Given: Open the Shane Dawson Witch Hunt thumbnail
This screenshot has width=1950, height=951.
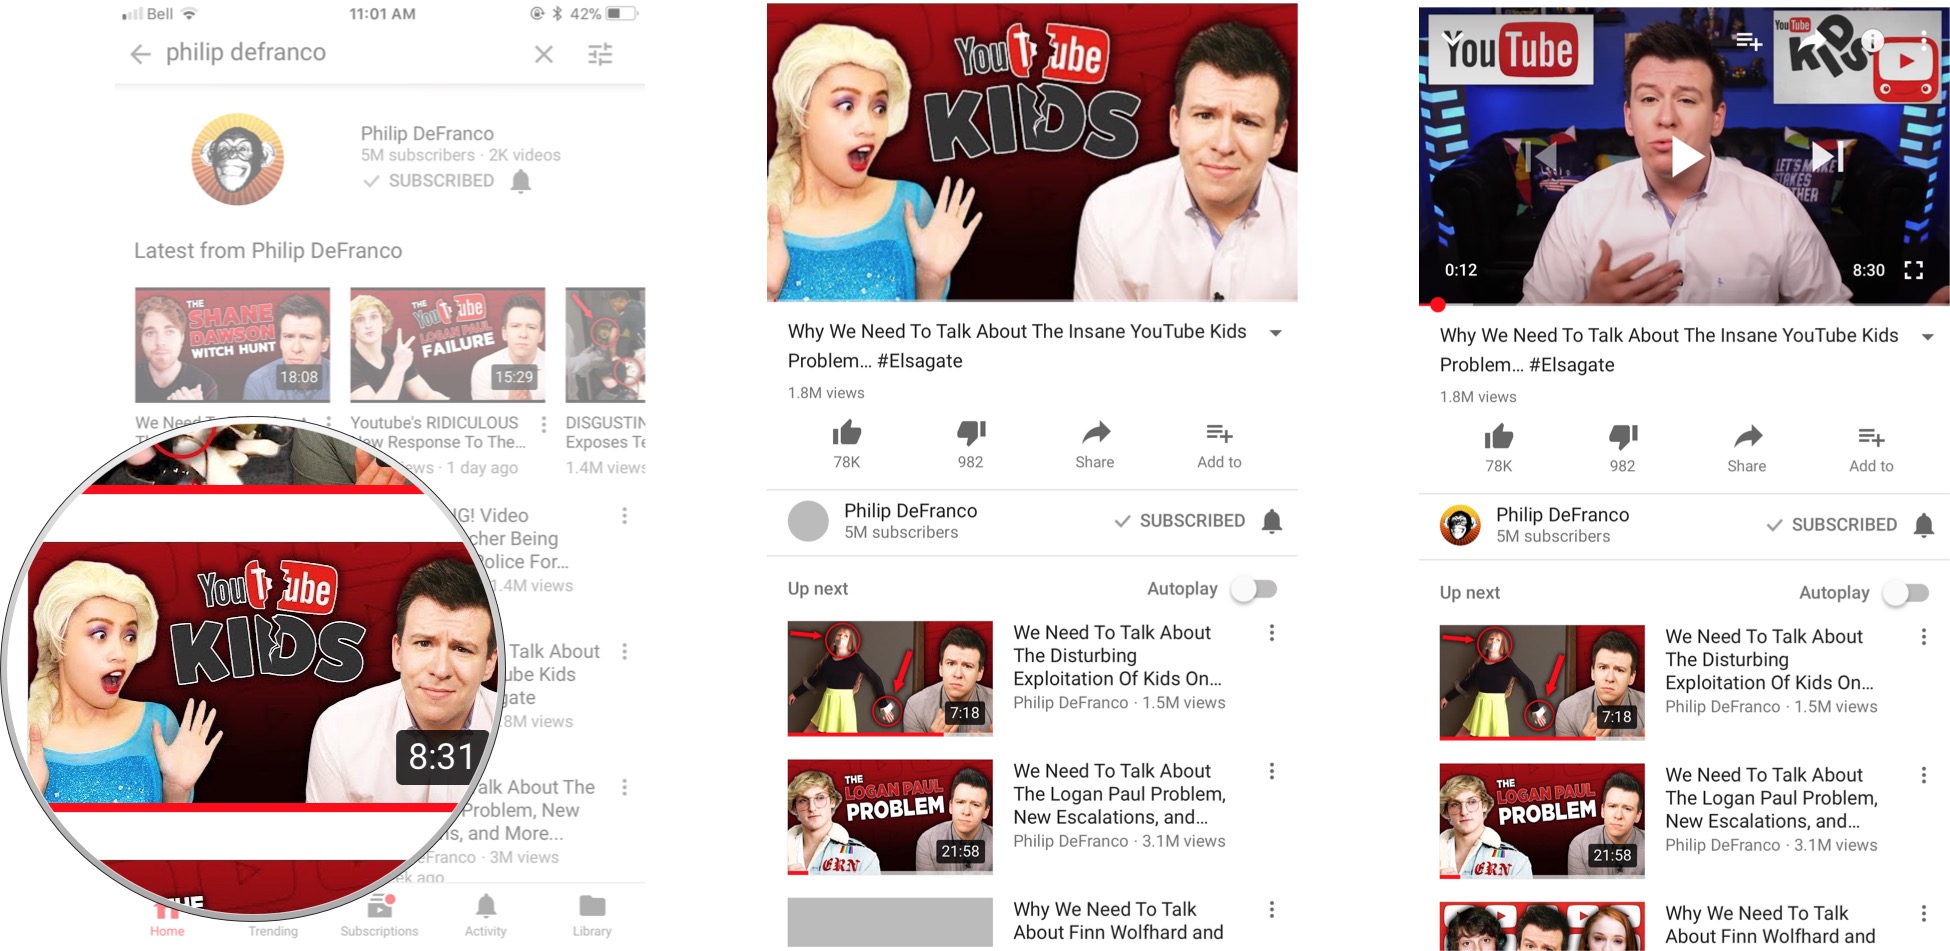Looking at the screenshot, I should pyautogui.click(x=232, y=345).
